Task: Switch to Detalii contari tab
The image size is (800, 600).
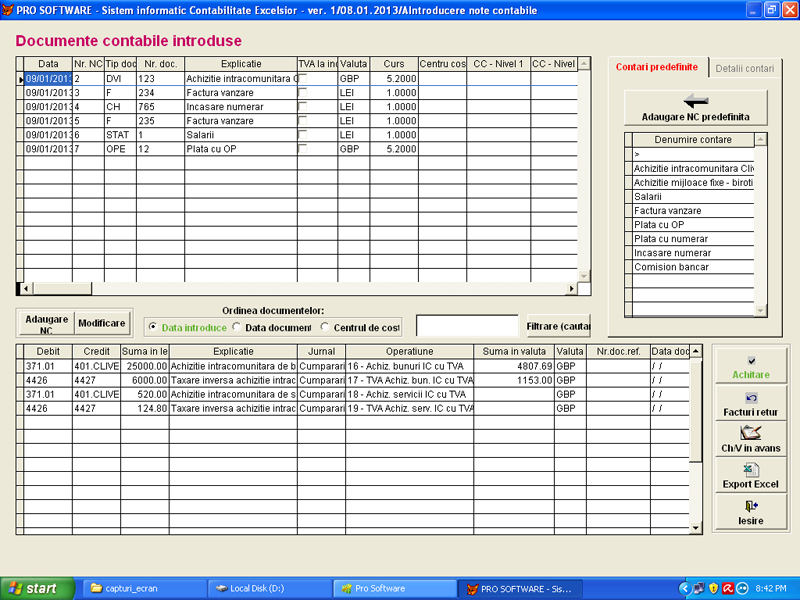Action: click(744, 68)
